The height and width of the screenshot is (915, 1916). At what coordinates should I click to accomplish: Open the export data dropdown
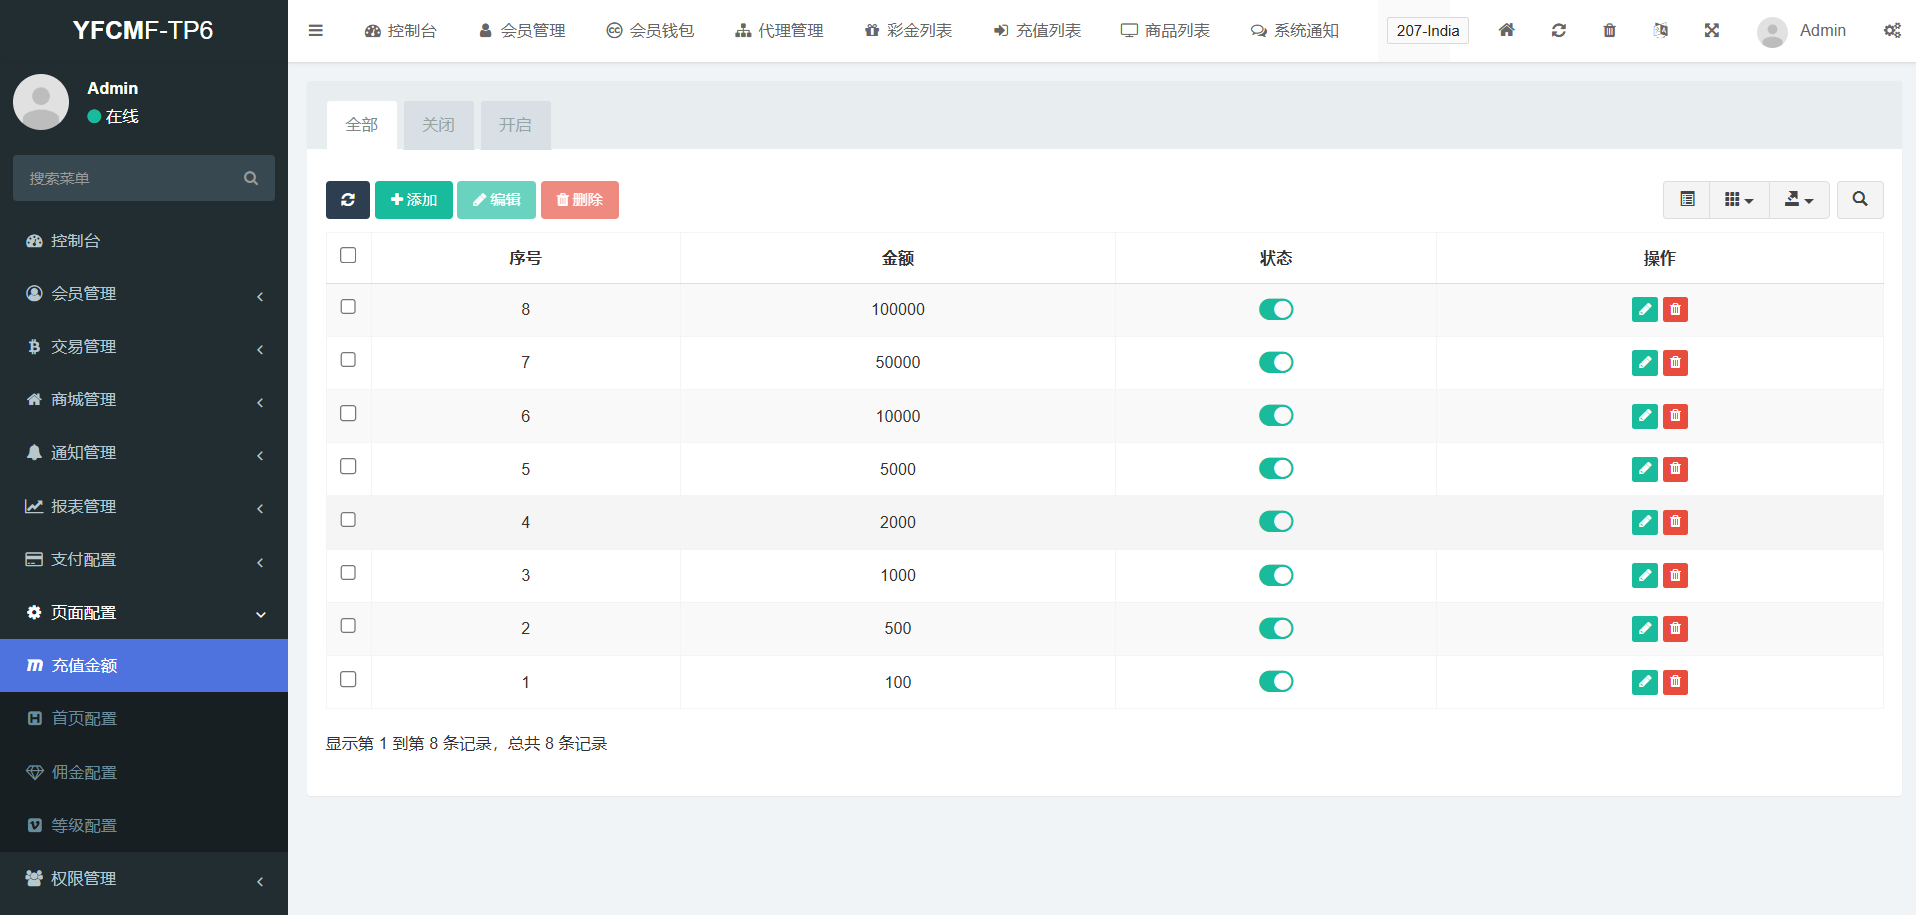click(1798, 200)
